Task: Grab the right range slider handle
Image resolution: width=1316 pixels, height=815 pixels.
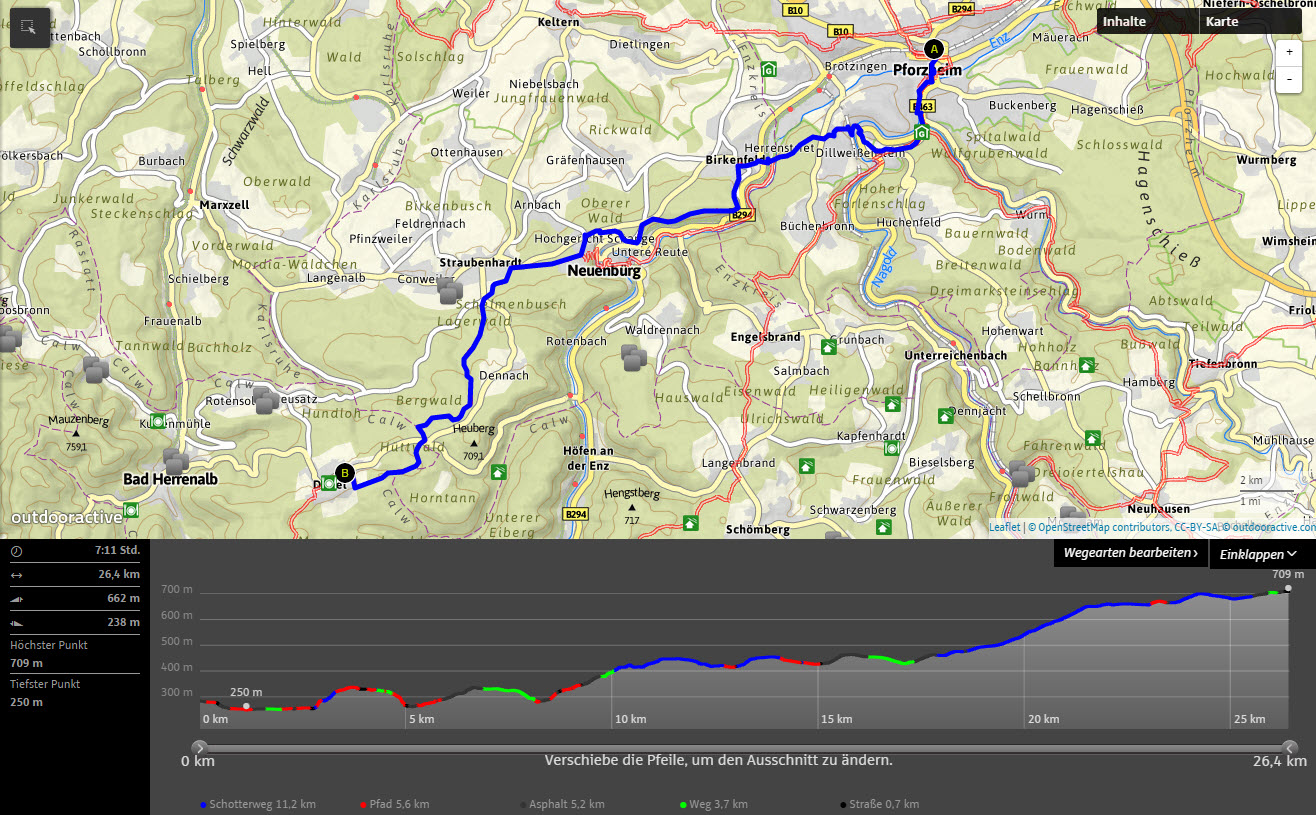Action: tap(1290, 746)
